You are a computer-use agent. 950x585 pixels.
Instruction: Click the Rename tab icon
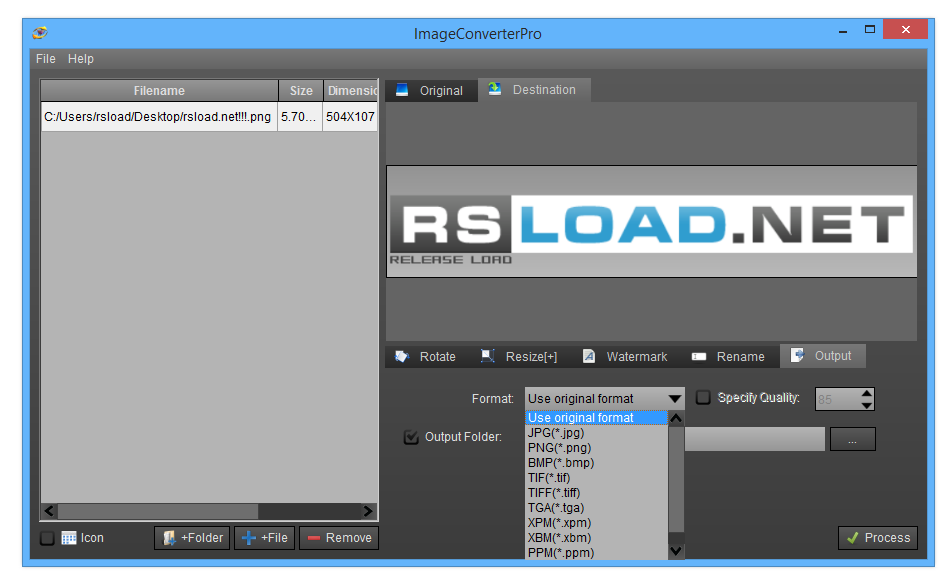tap(699, 357)
